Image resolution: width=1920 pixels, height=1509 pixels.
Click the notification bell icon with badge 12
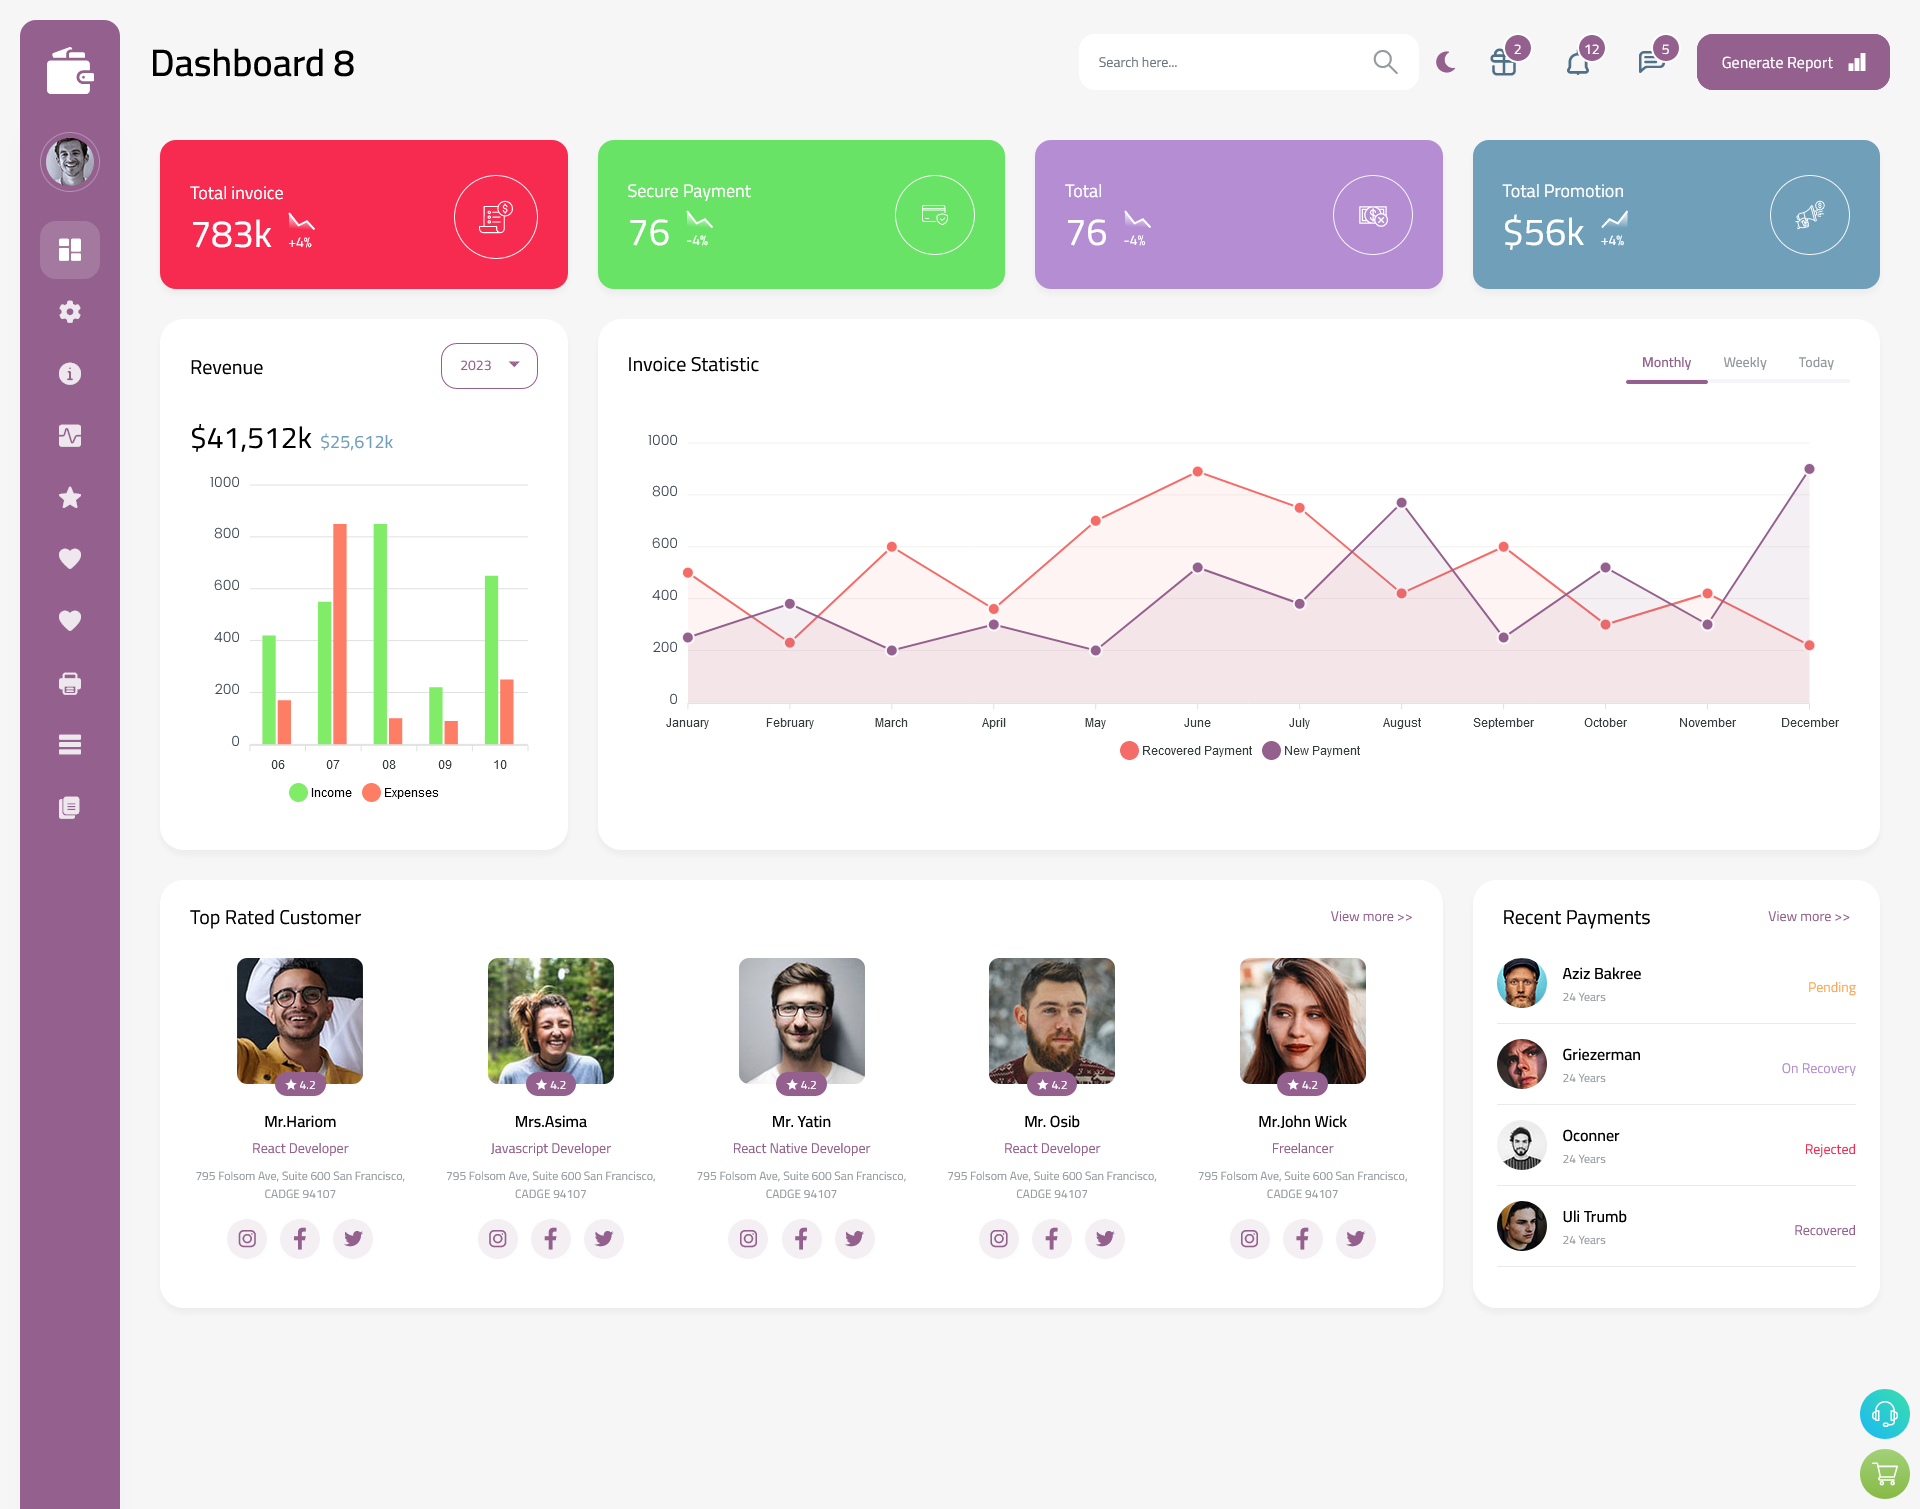1577,62
